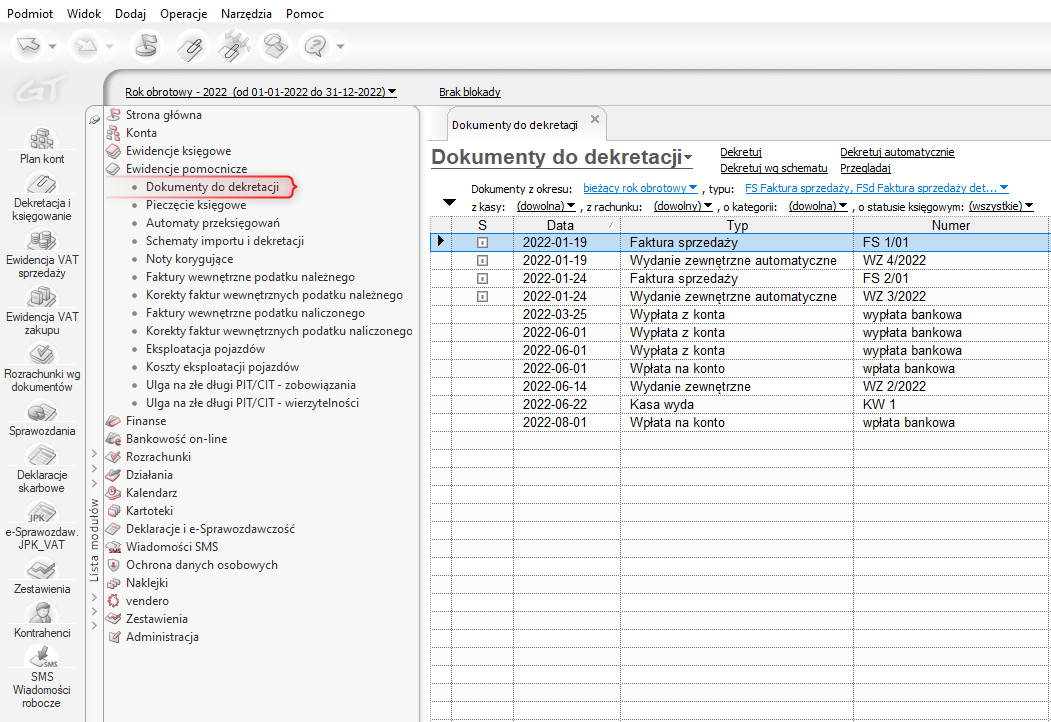Open Deklaracje skarbowe sidebar icon
This screenshot has height=722, width=1051.
point(42,455)
